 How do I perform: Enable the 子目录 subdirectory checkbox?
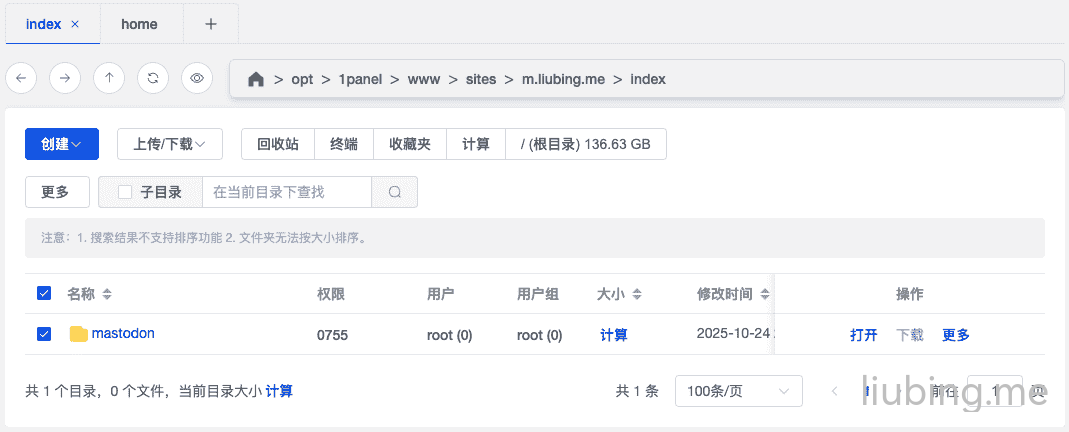pyautogui.click(x=125, y=192)
